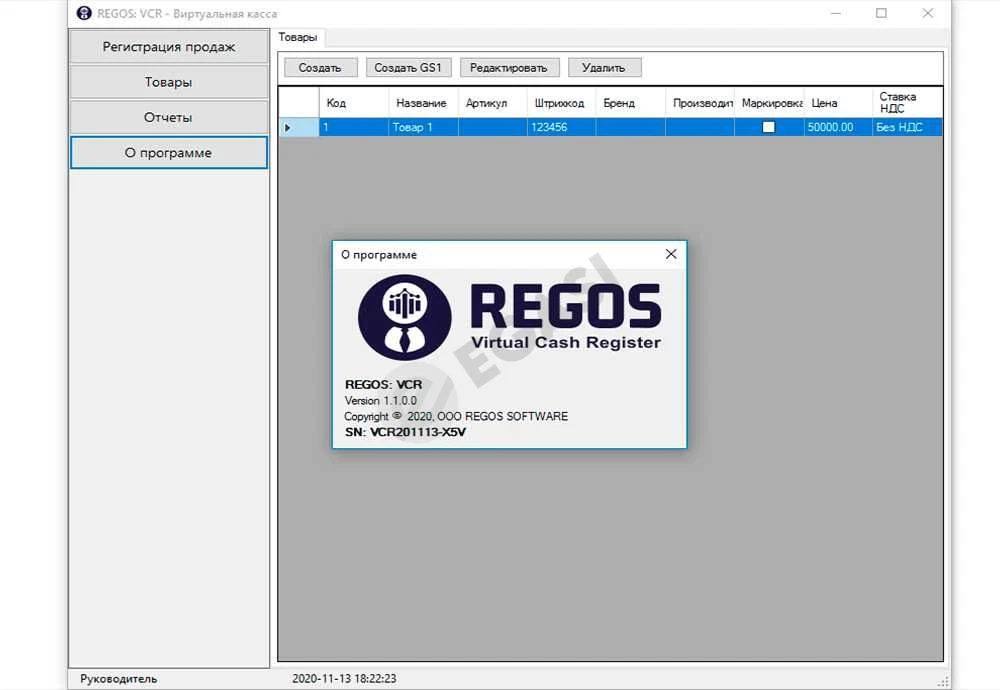Click the REGOS app icon in the title bar

(x=84, y=13)
